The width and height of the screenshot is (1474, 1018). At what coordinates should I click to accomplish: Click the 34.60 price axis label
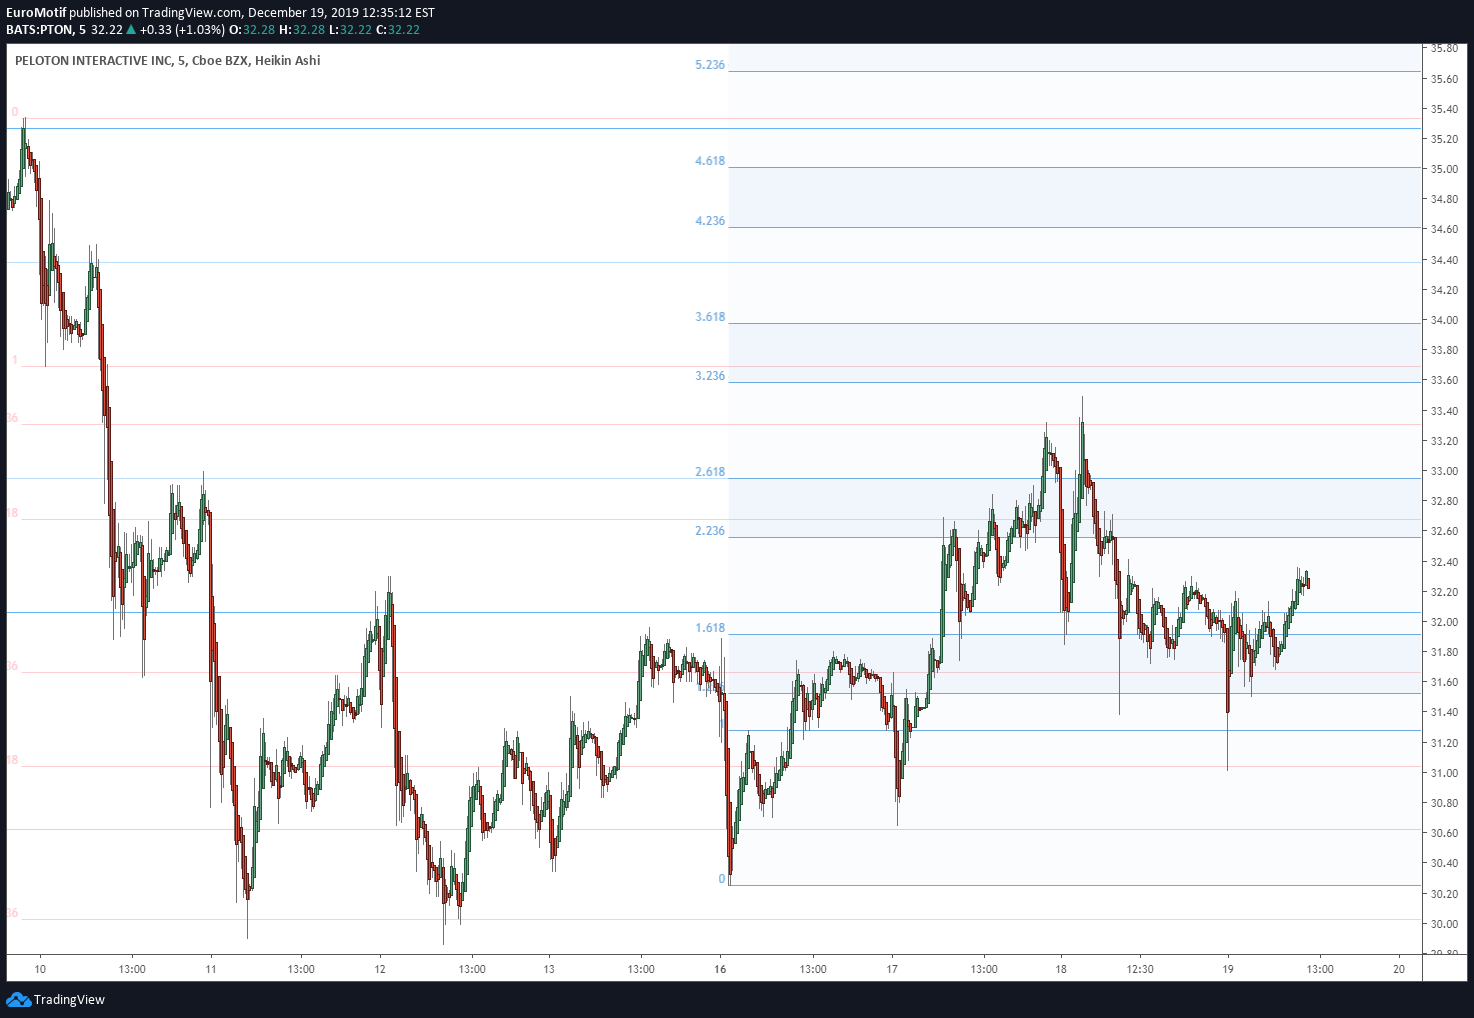pos(1444,230)
